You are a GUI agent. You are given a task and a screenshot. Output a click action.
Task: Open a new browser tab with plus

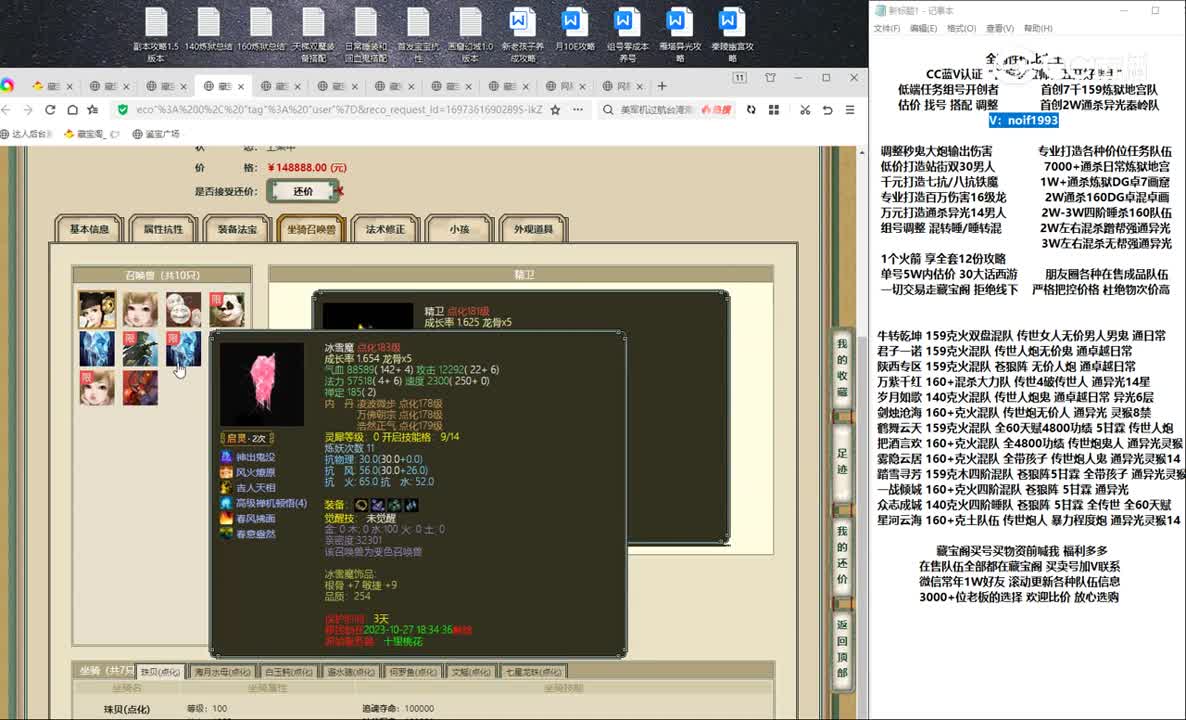662,86
